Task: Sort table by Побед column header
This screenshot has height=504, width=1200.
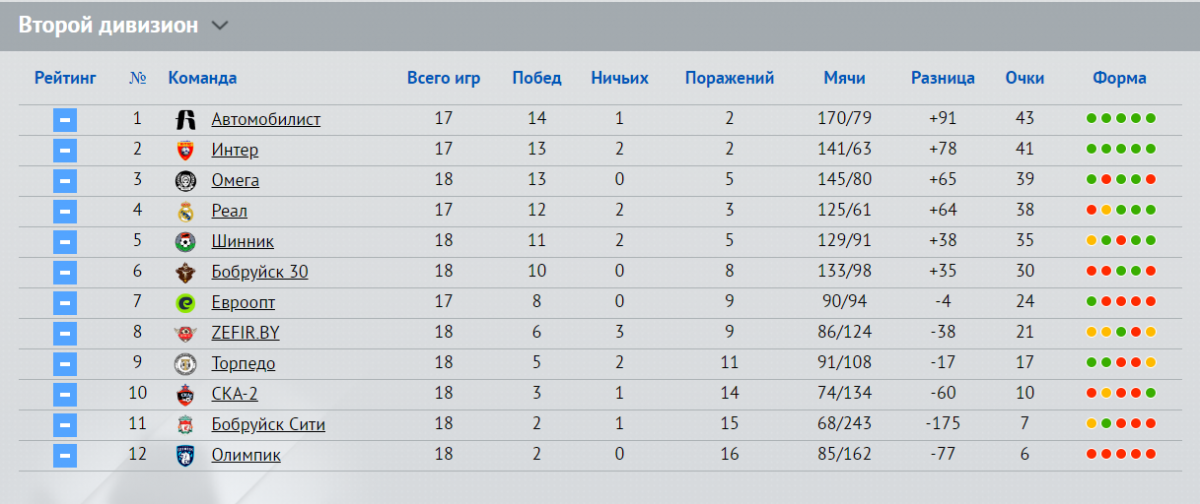Action: click(537, 78)
